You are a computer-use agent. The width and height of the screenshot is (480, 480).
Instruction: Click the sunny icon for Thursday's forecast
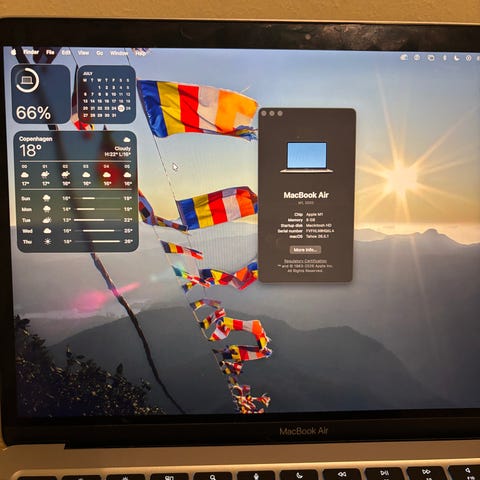click(47, 241)
